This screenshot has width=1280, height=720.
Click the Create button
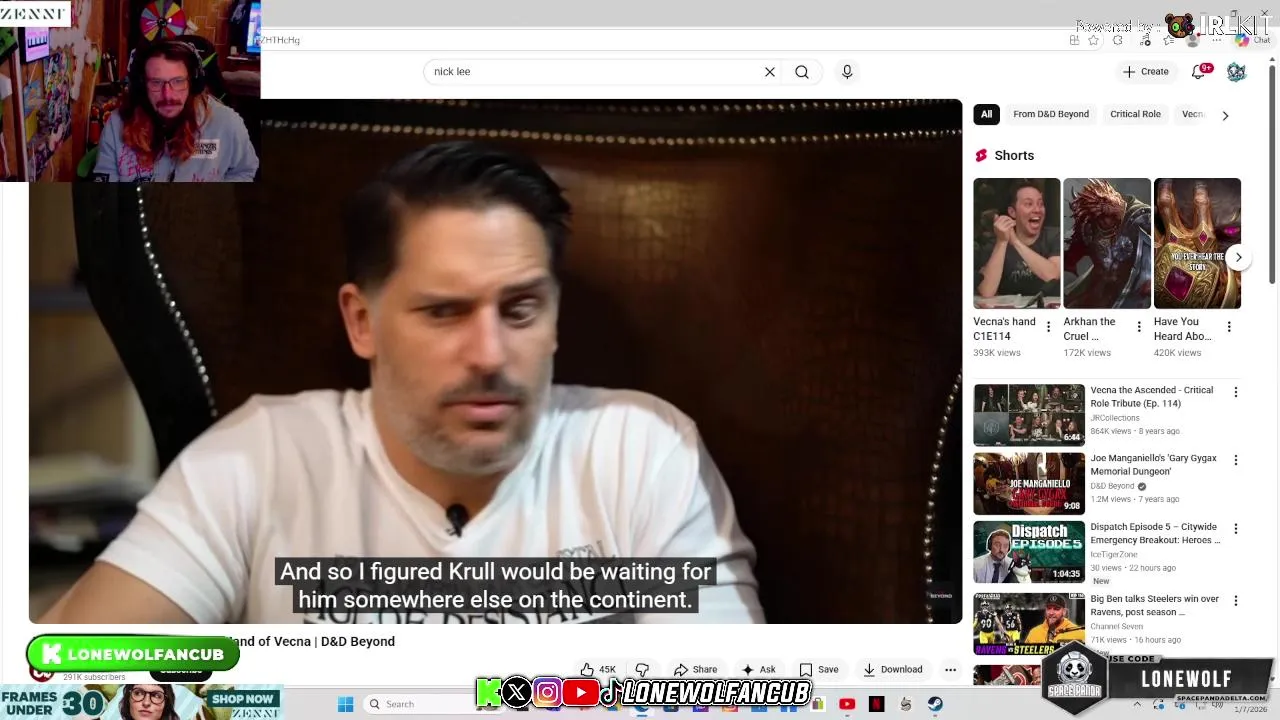click(1146, 72)
